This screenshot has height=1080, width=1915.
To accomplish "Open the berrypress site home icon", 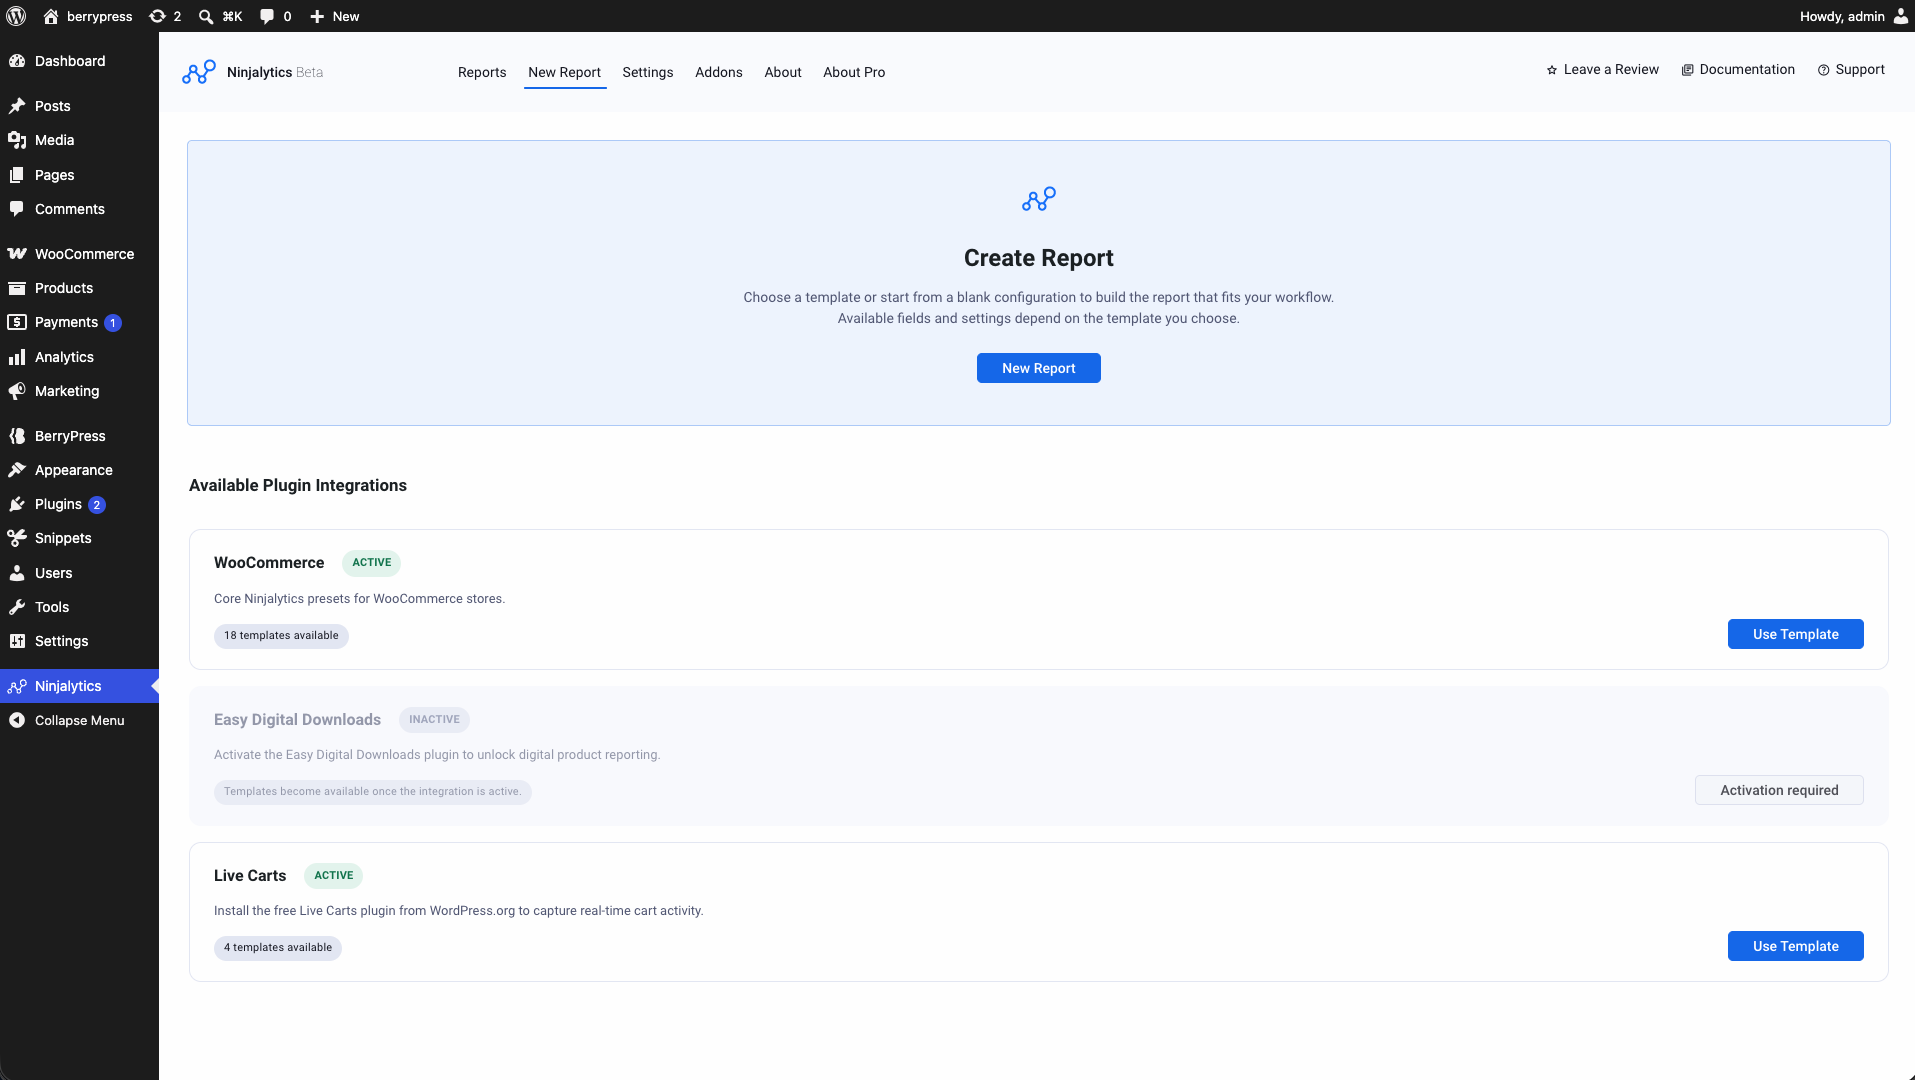I will pyautogui.click(x=51, y=16).
